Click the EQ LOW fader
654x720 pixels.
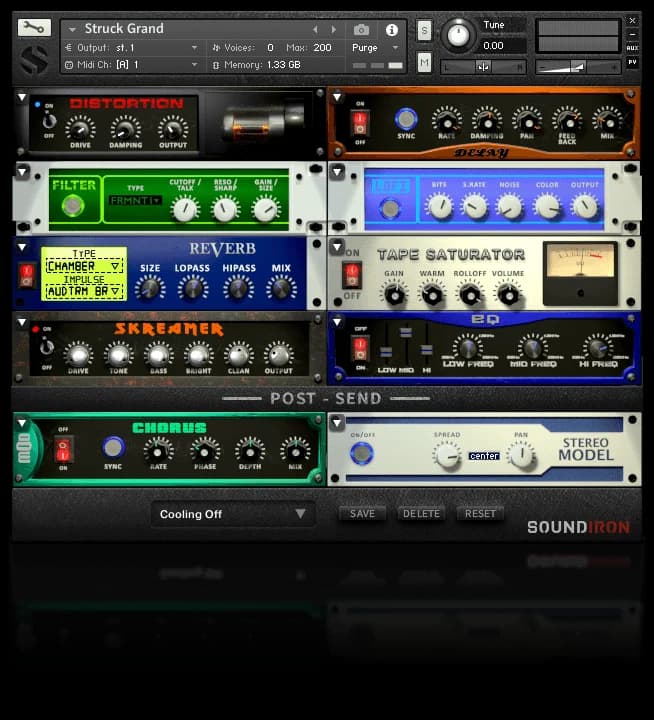tap(385, 351)
